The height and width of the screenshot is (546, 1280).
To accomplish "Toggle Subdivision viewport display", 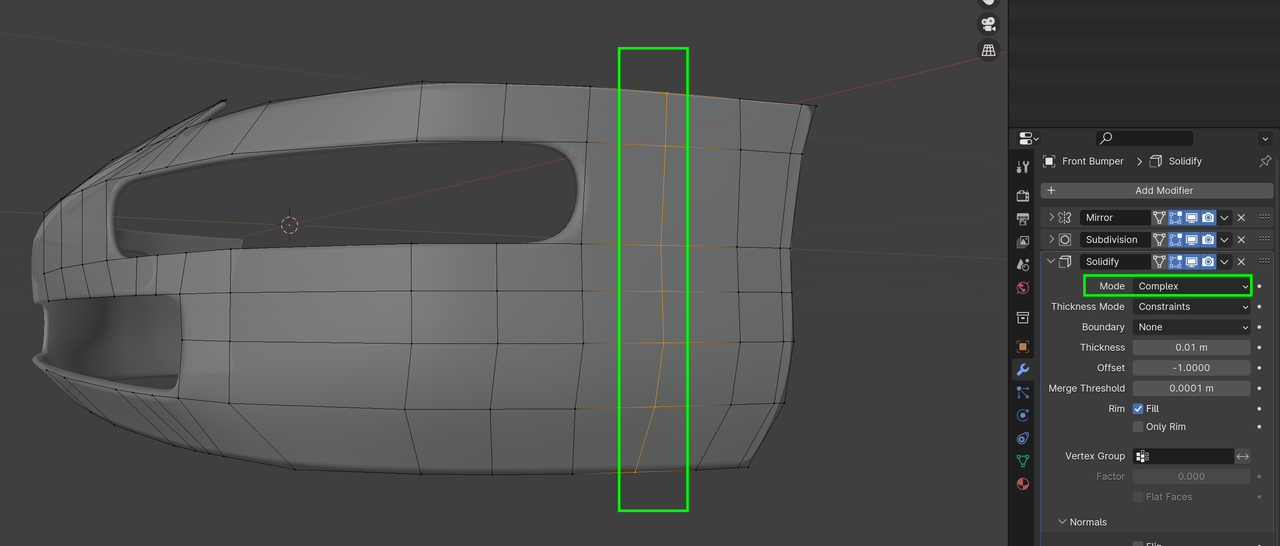I will coord(1192,240).
